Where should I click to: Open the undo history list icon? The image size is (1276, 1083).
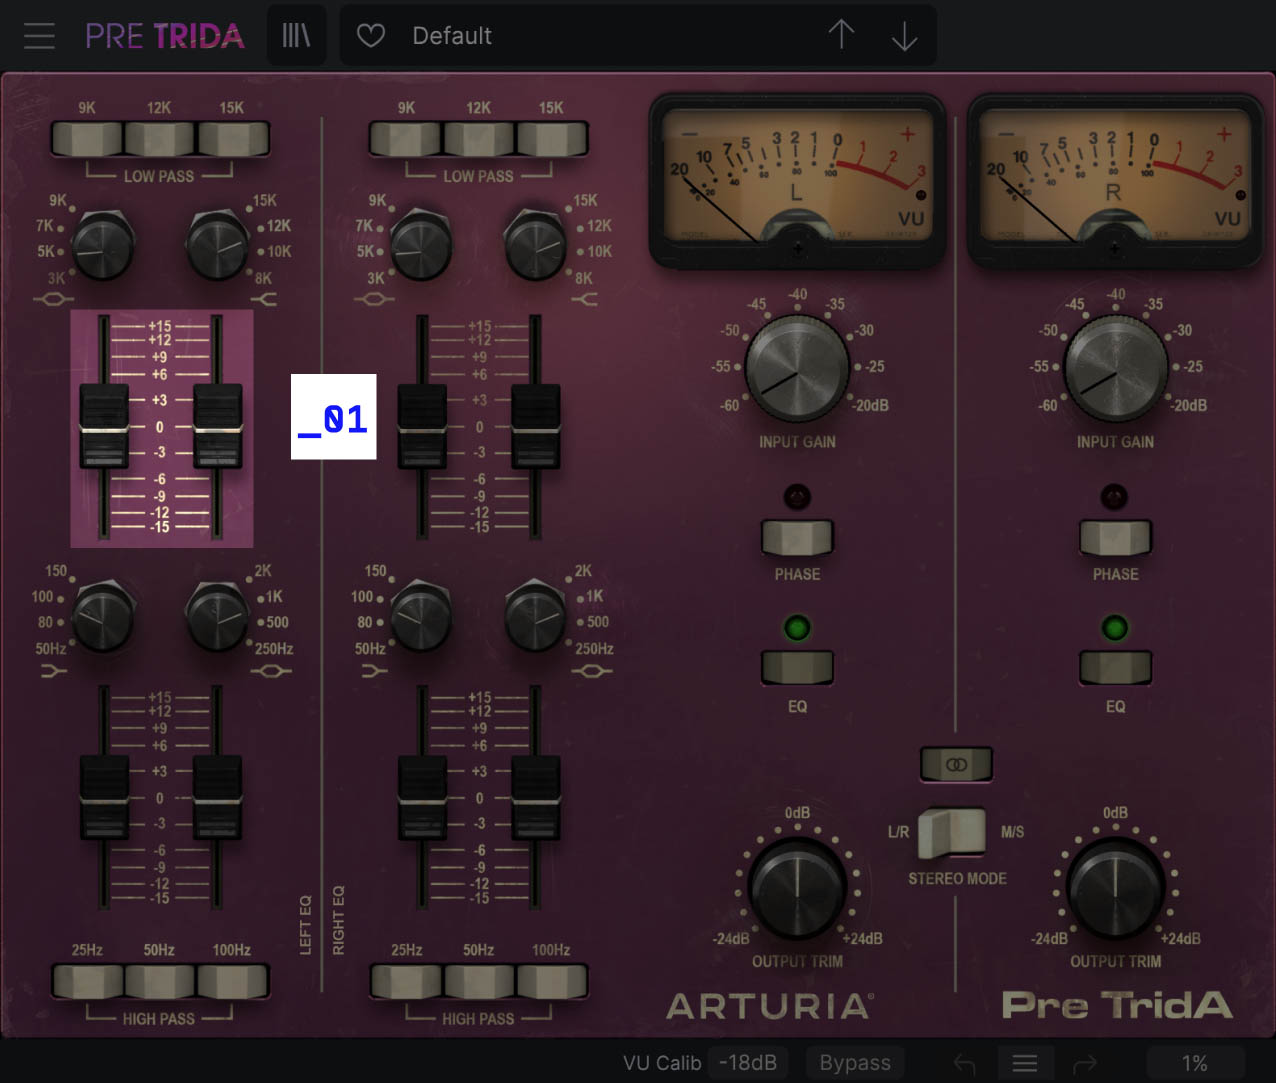point(1025,1063)
